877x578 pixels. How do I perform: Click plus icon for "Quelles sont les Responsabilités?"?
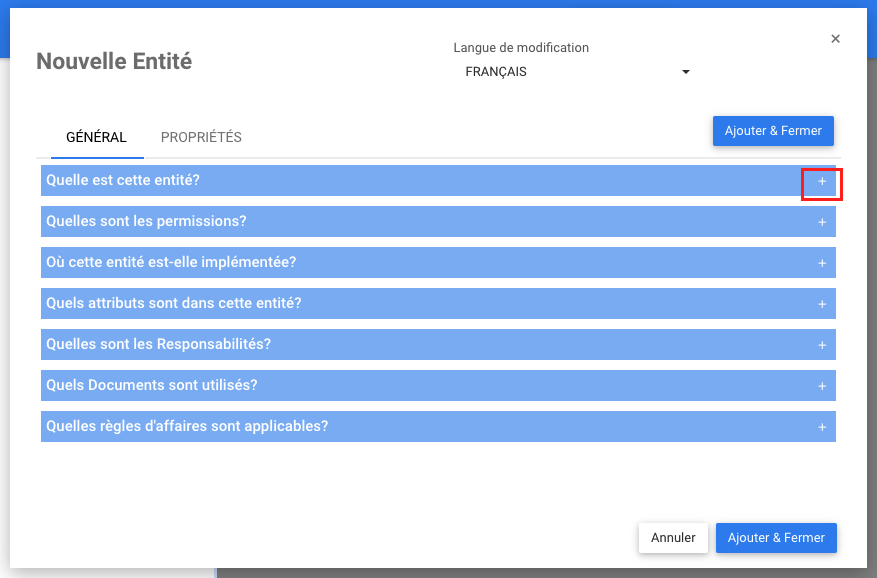tap(822, 345)
